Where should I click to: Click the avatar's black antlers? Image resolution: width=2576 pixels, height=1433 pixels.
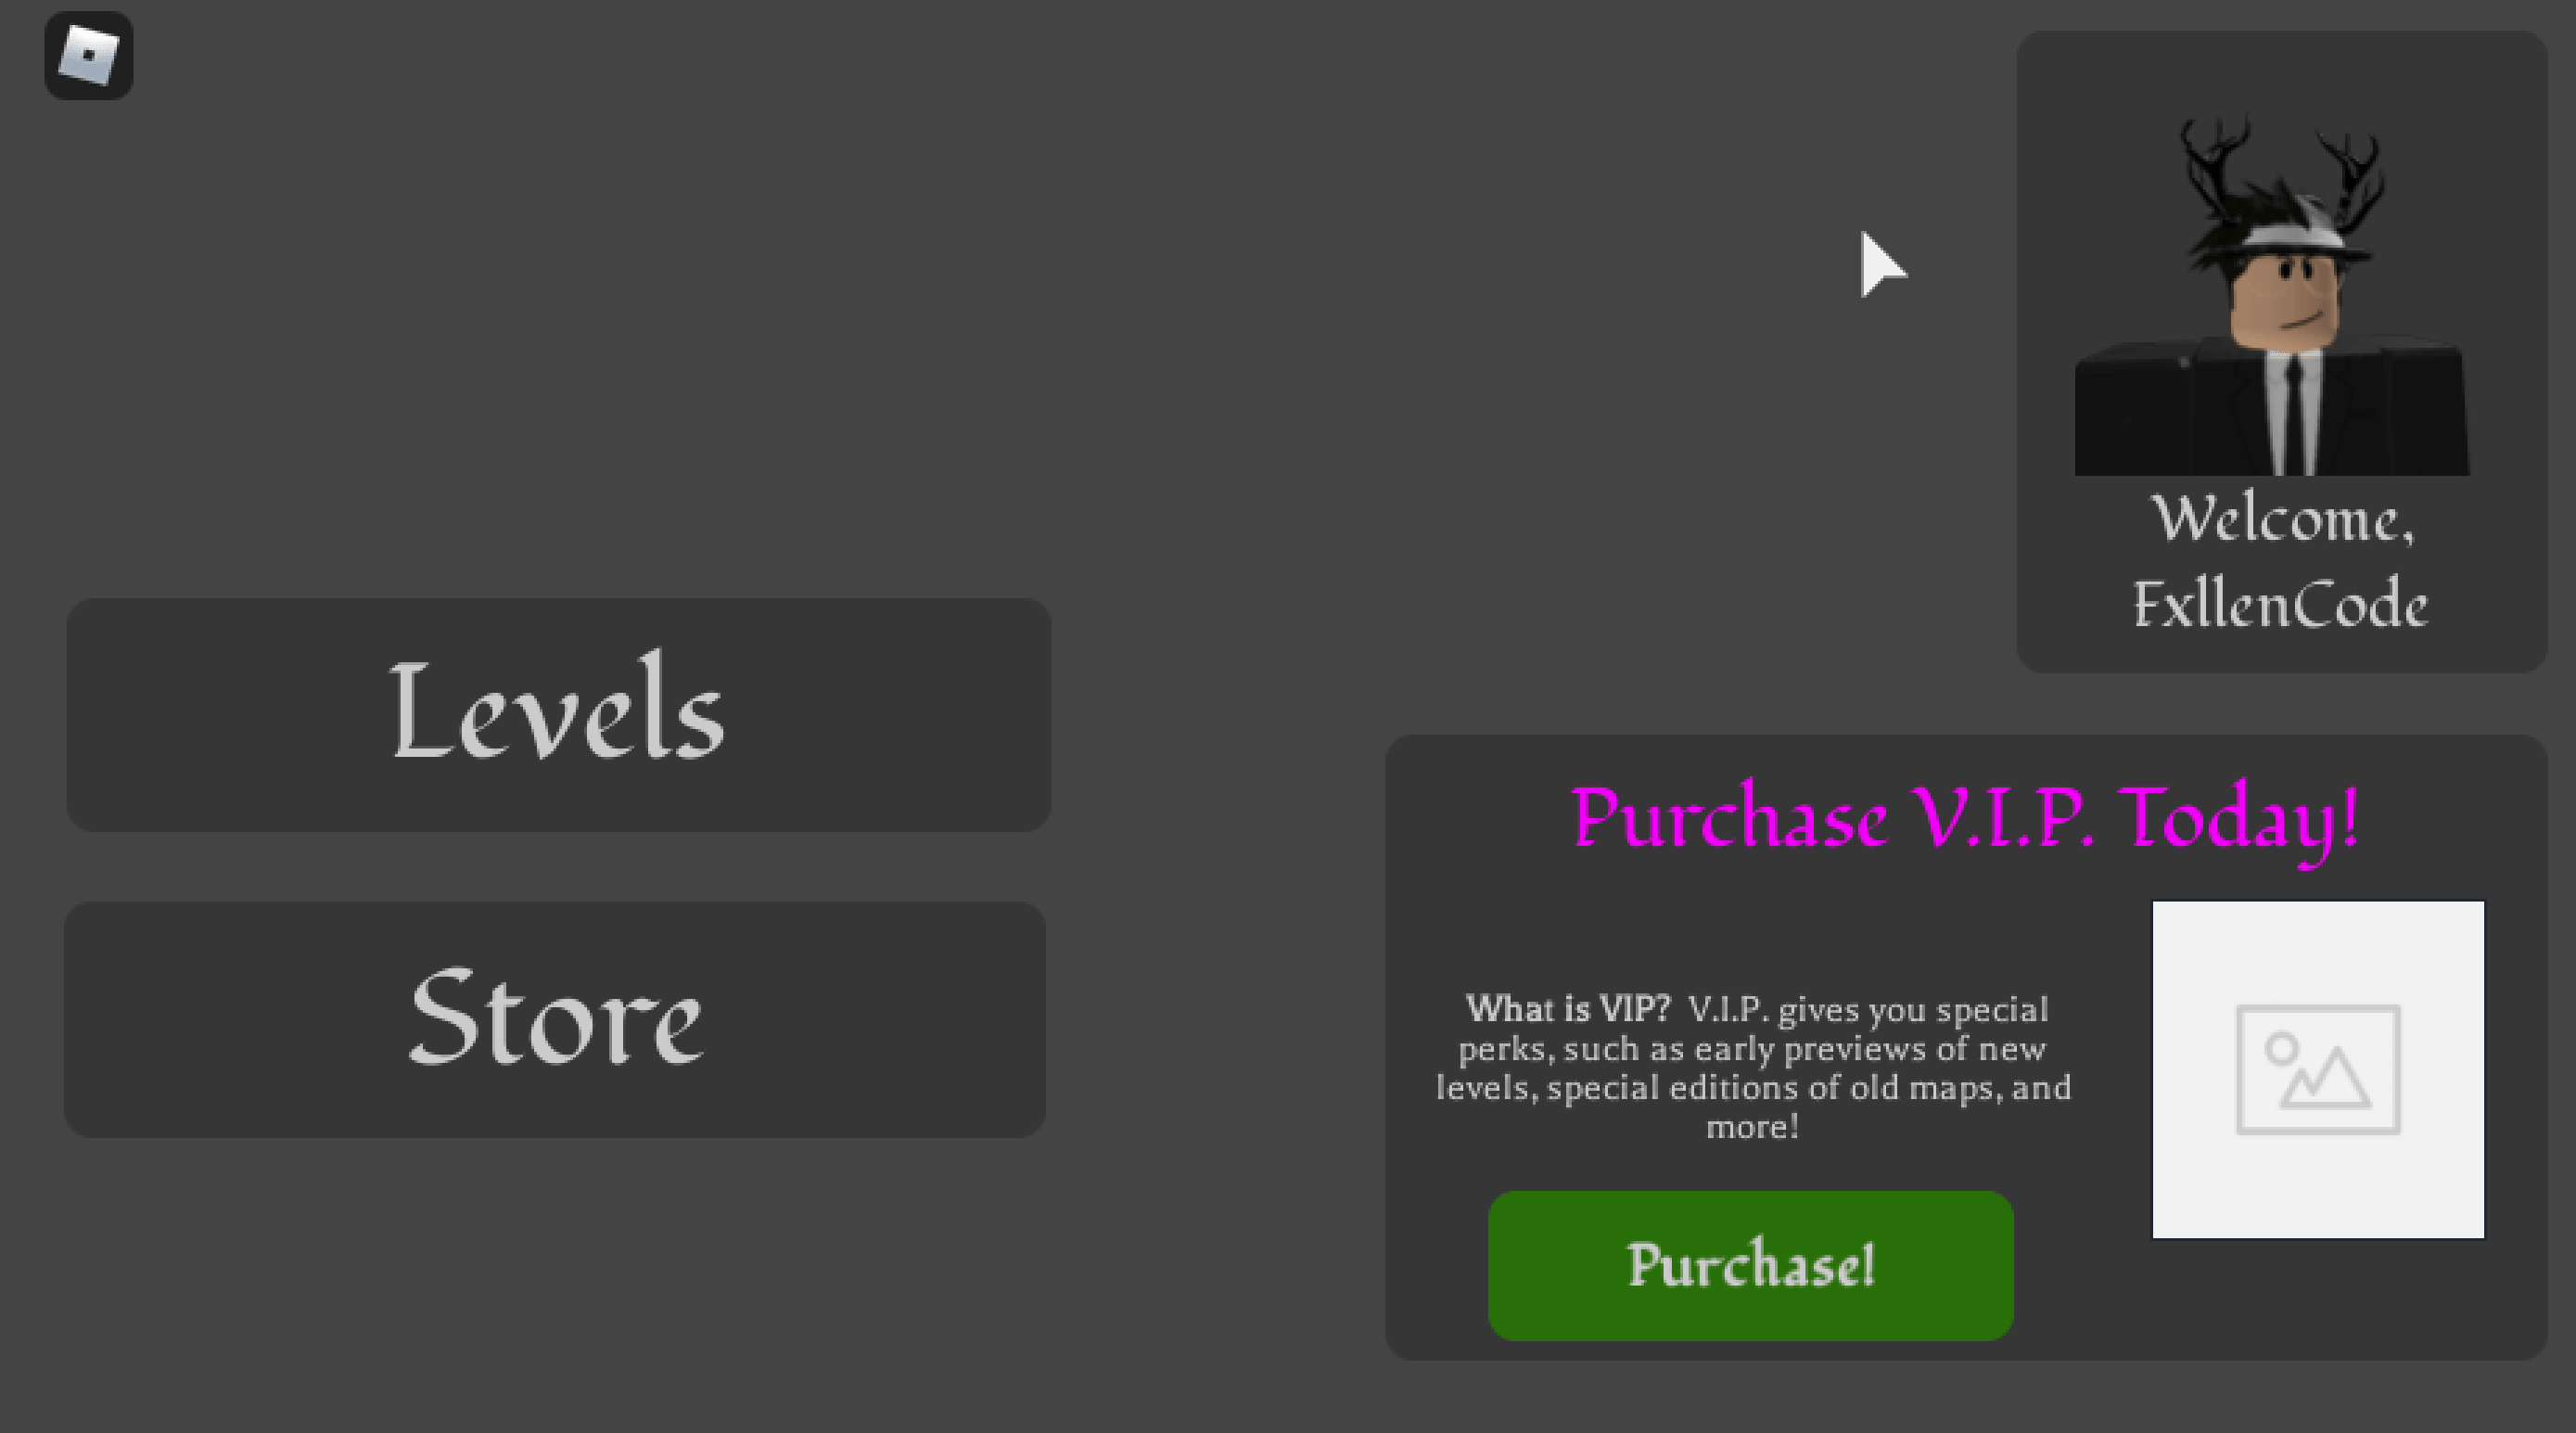pyautogui.click(x=2280, y=170)
